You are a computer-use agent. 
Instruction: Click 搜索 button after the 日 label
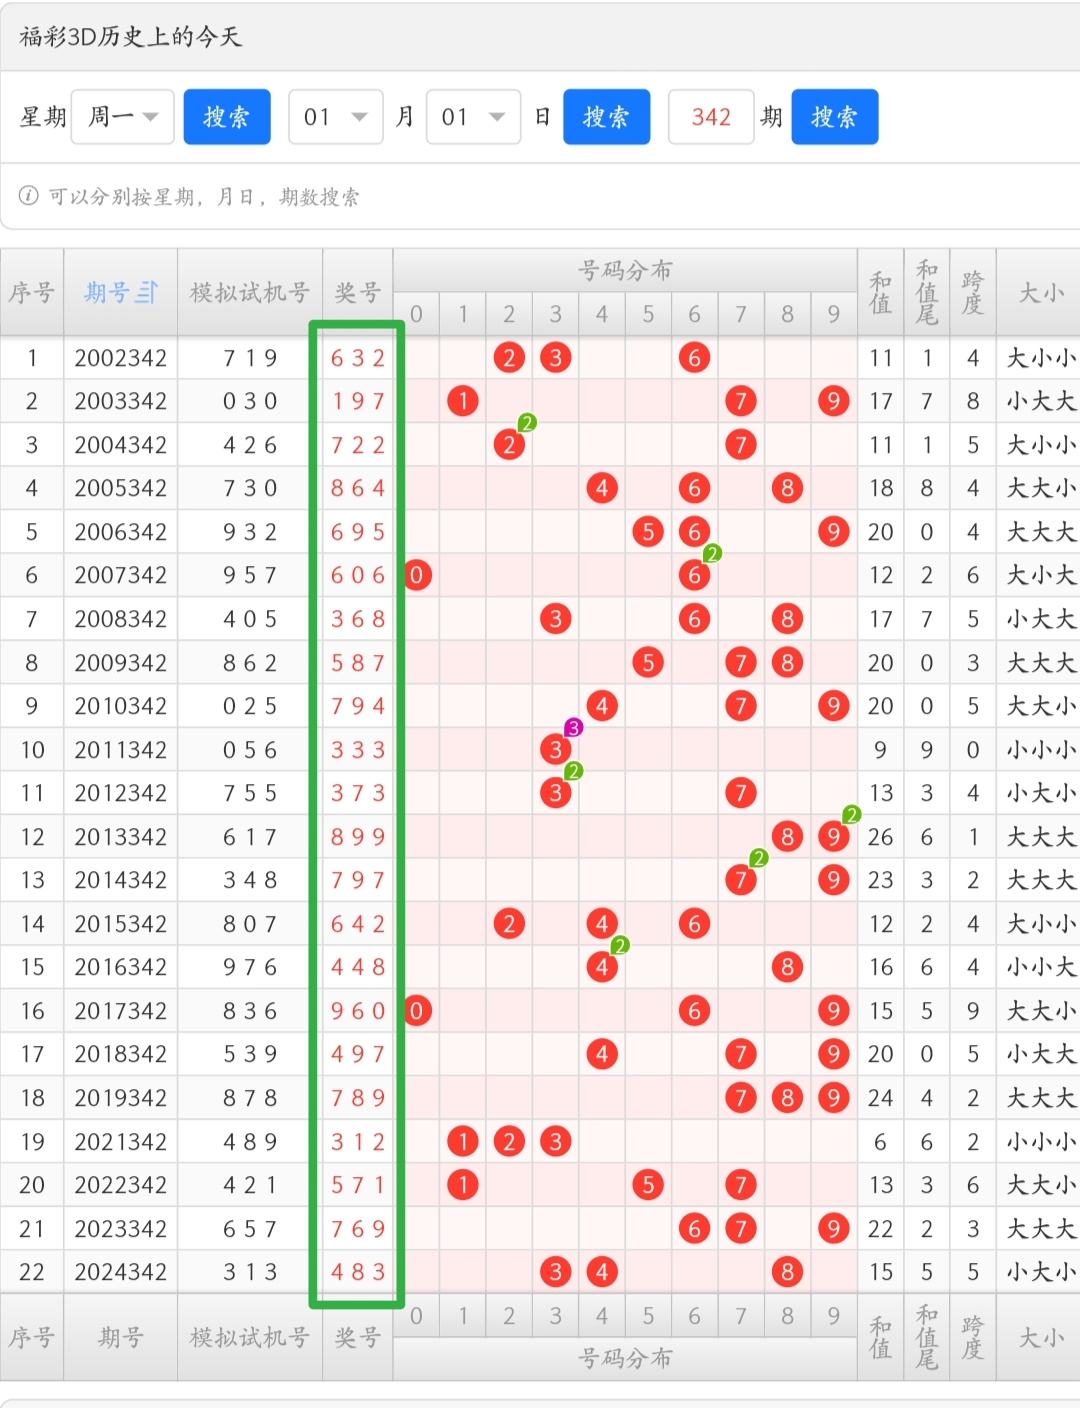click(x=606, y=117)
